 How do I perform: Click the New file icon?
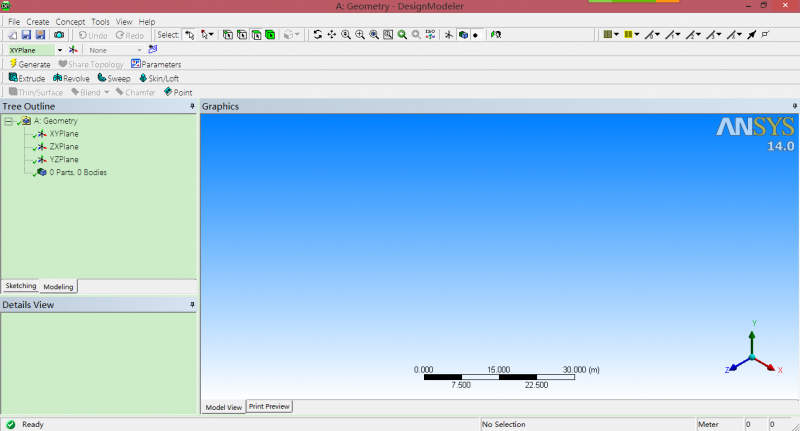(12, 35)
